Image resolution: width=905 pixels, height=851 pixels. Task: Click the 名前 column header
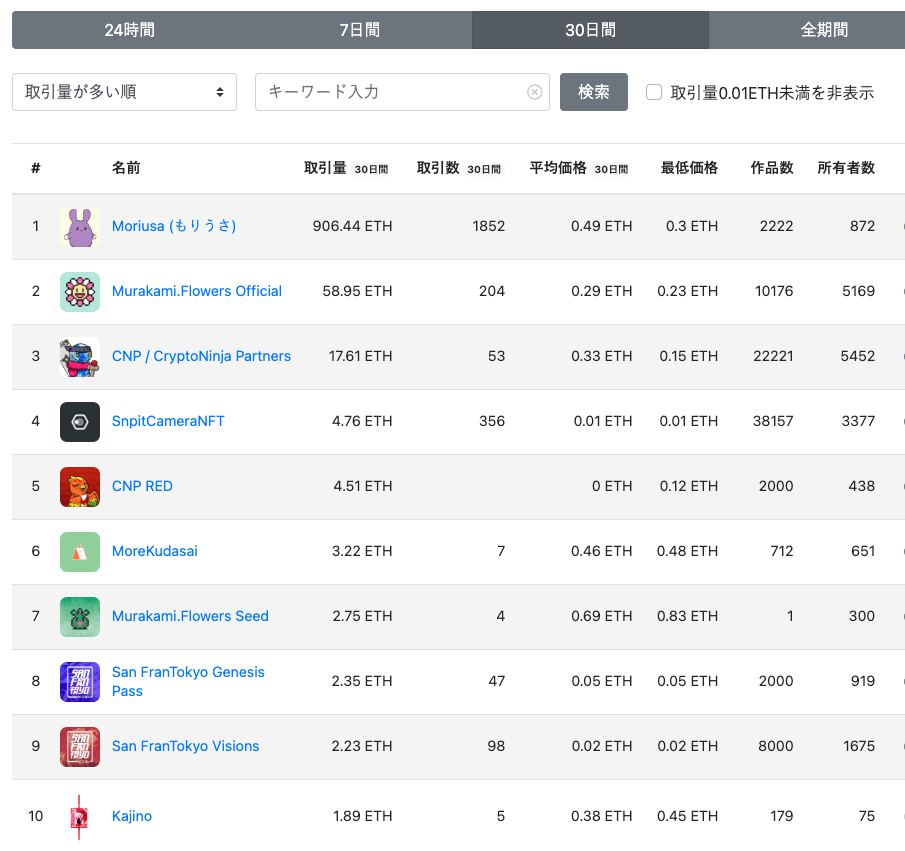tap(126, 168)
